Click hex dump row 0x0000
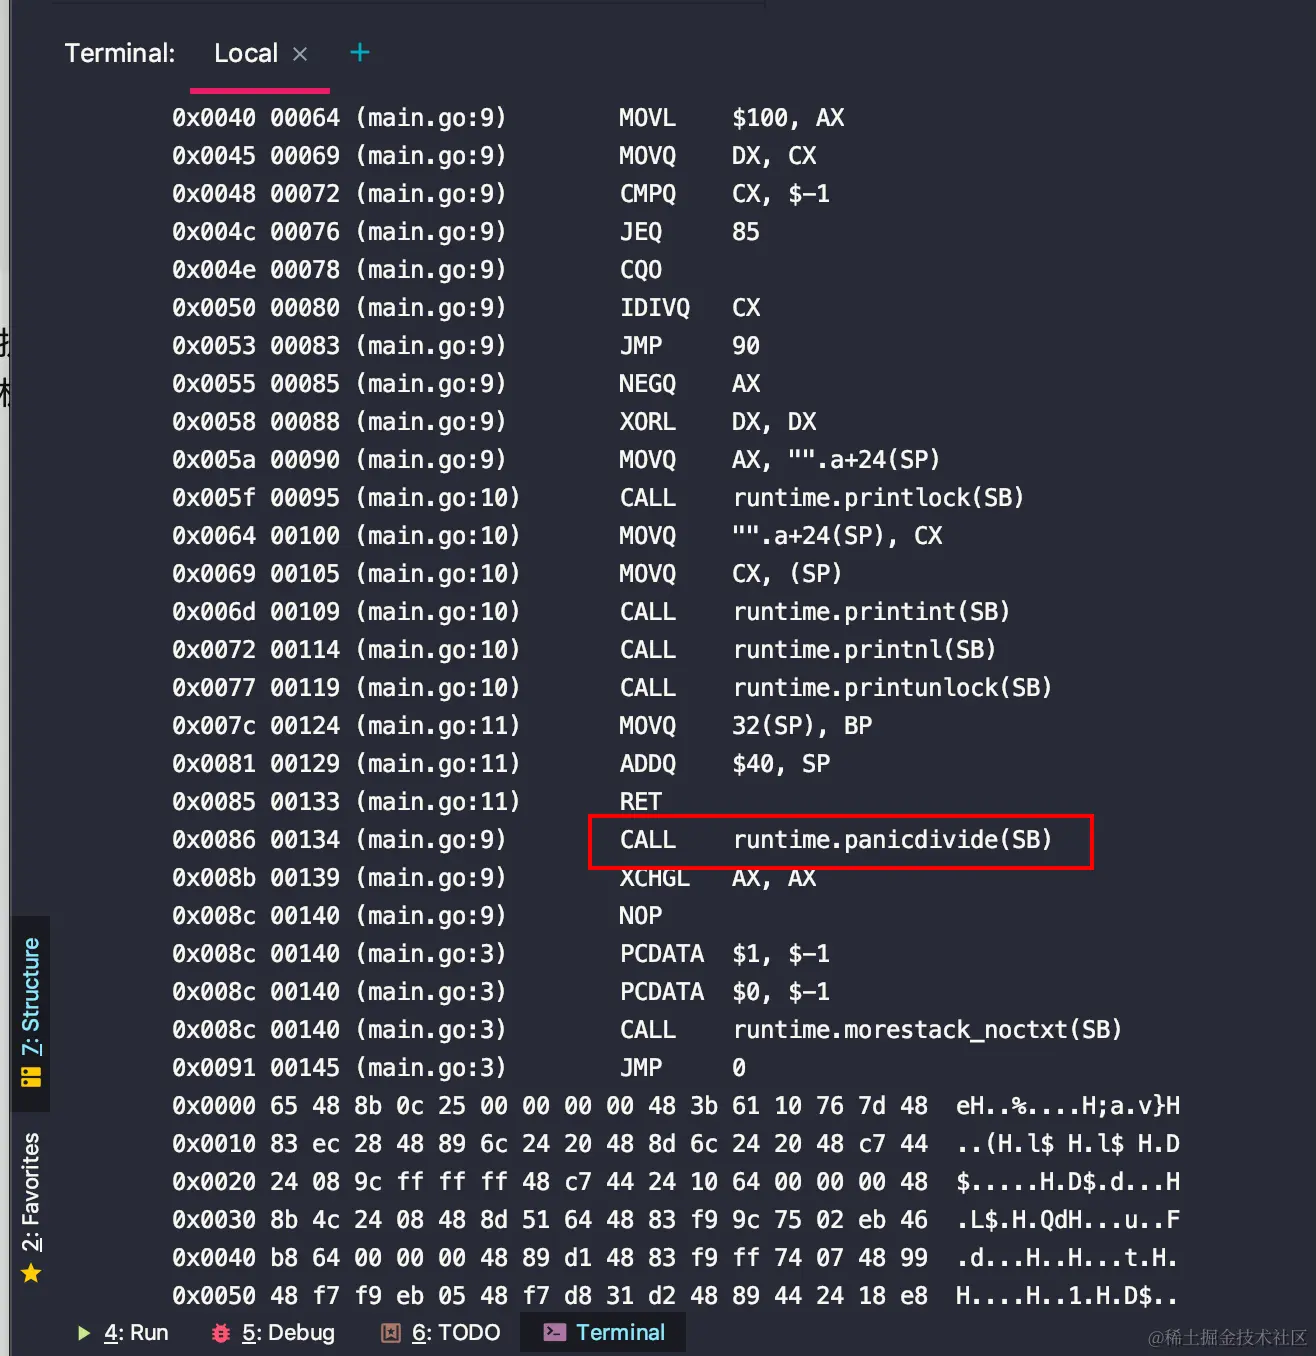1316x1356 pixels. point(676,1106)
